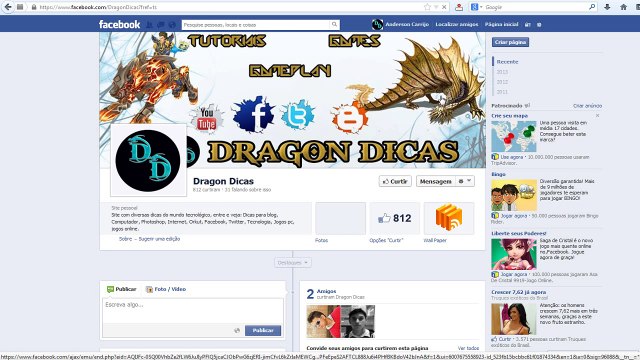Click Ver todos link

click(468, 348)
